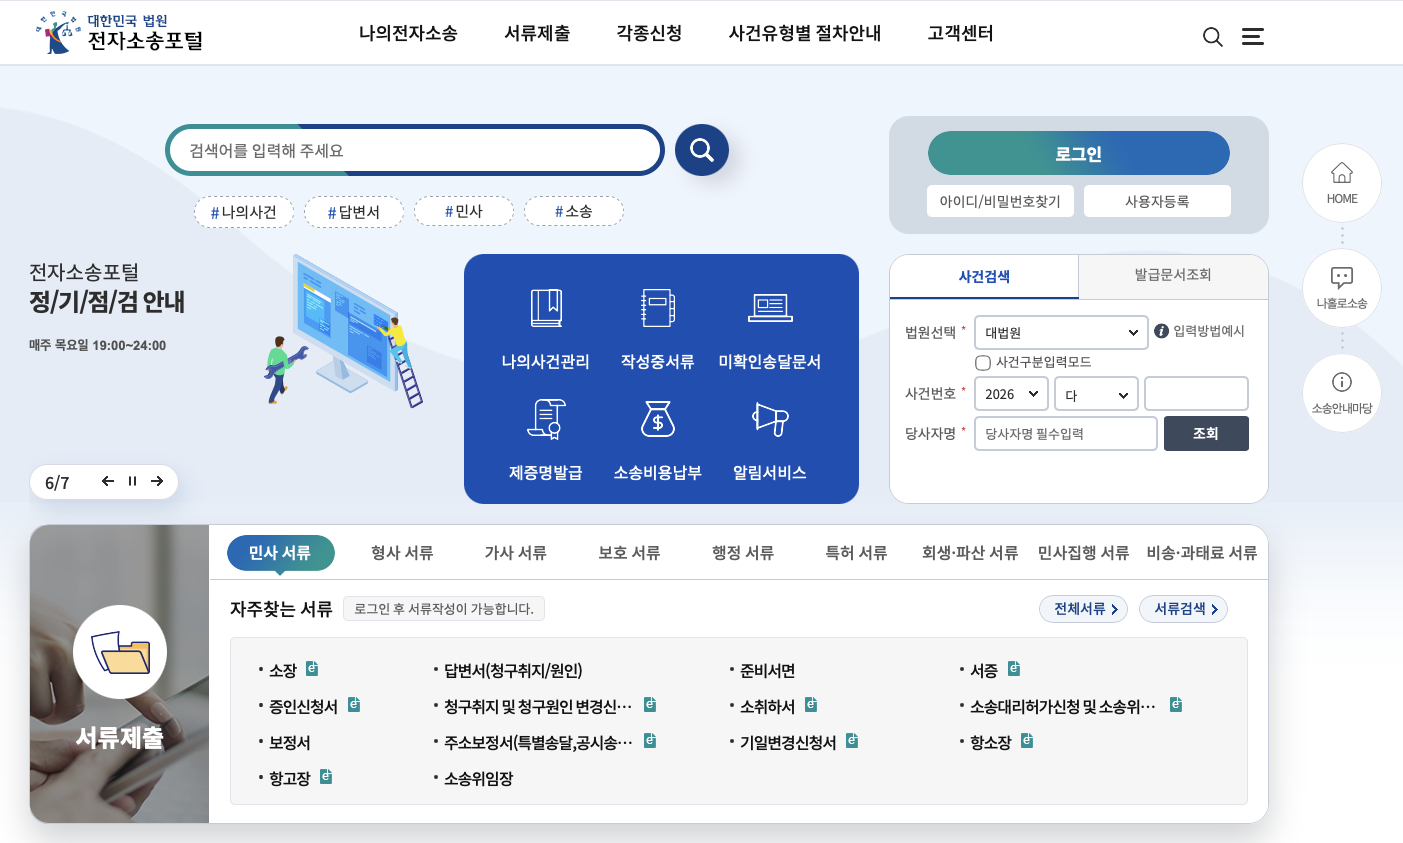Select the 발급문서조회 tab
Viewport: 1403px width, 843px height.
(1173, 276)
